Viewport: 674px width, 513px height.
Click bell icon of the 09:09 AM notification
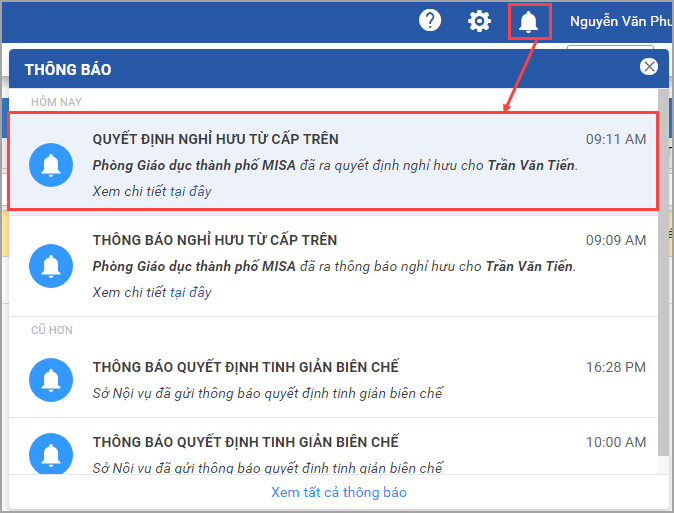tap(50, 266)
